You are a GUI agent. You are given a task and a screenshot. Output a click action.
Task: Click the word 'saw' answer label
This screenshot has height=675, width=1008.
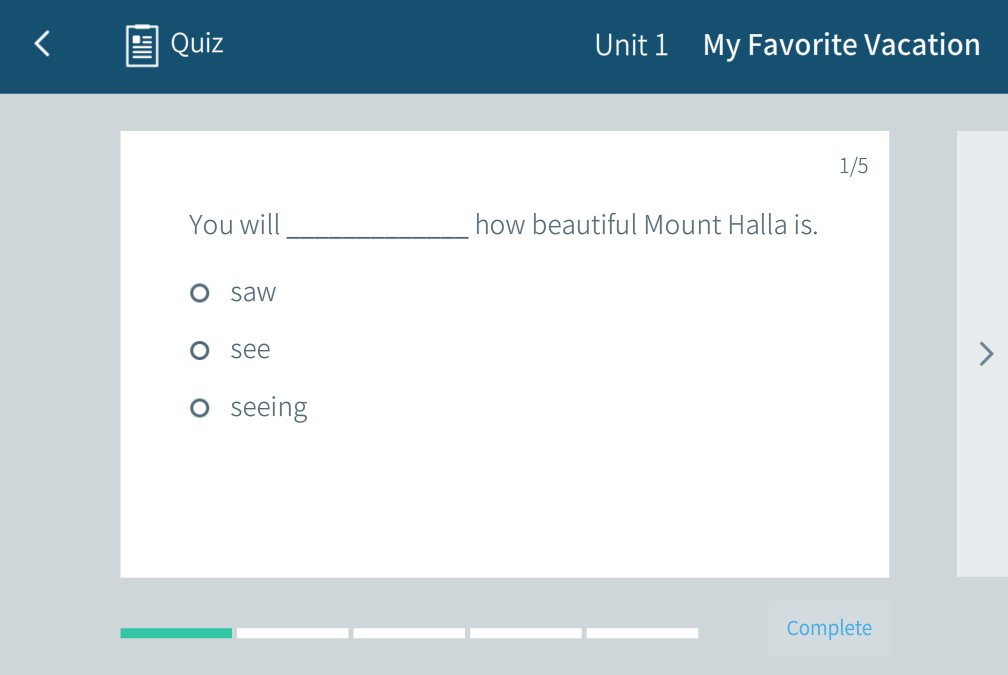[253, 293]
